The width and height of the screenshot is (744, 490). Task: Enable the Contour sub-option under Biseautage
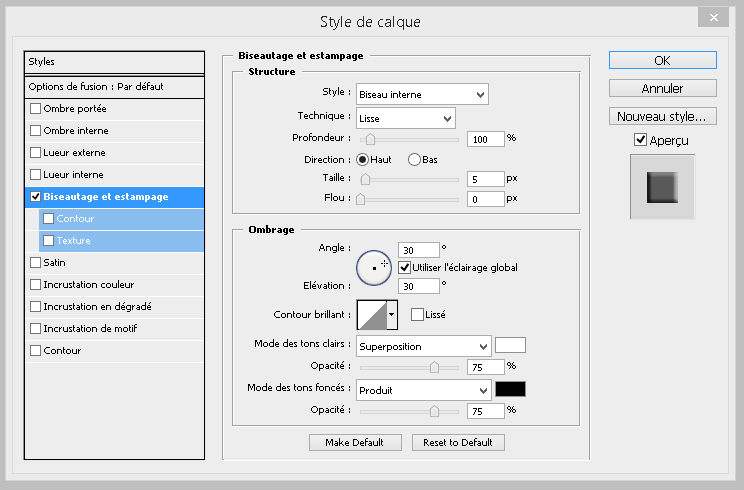pos(48,219)
